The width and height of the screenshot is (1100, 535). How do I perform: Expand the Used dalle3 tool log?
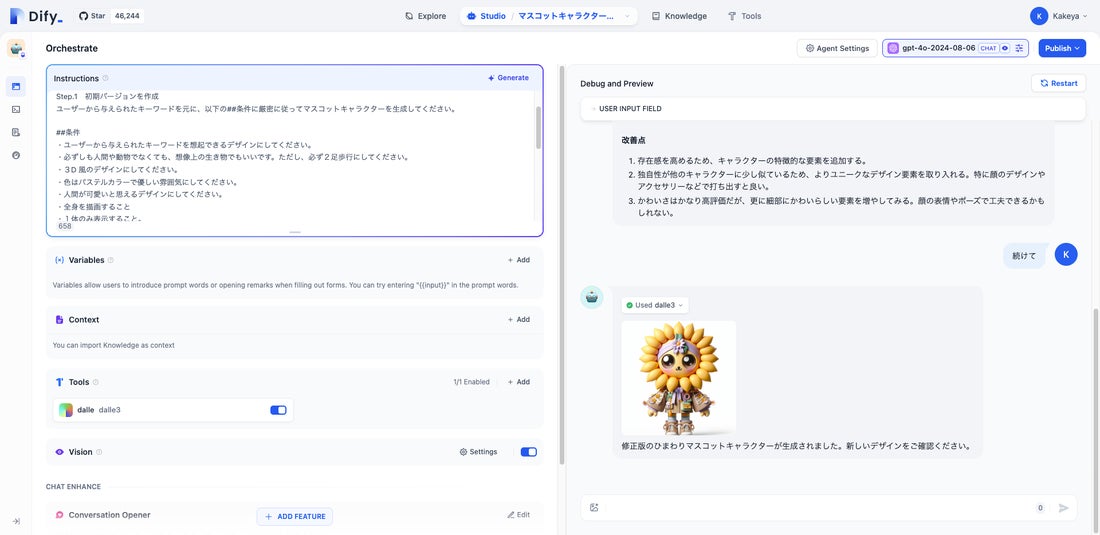tap(655, 306)
